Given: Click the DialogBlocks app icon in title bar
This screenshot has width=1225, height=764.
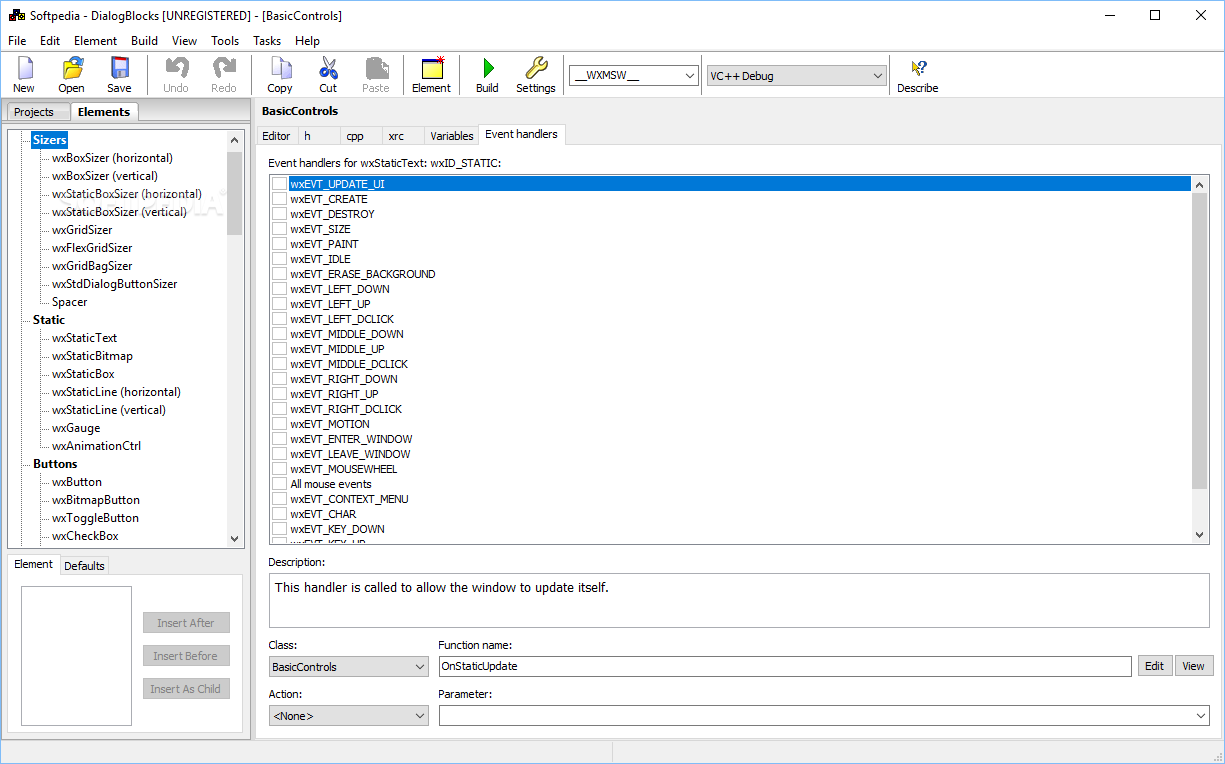Looking at the screenshot, I should coord(17,15).
